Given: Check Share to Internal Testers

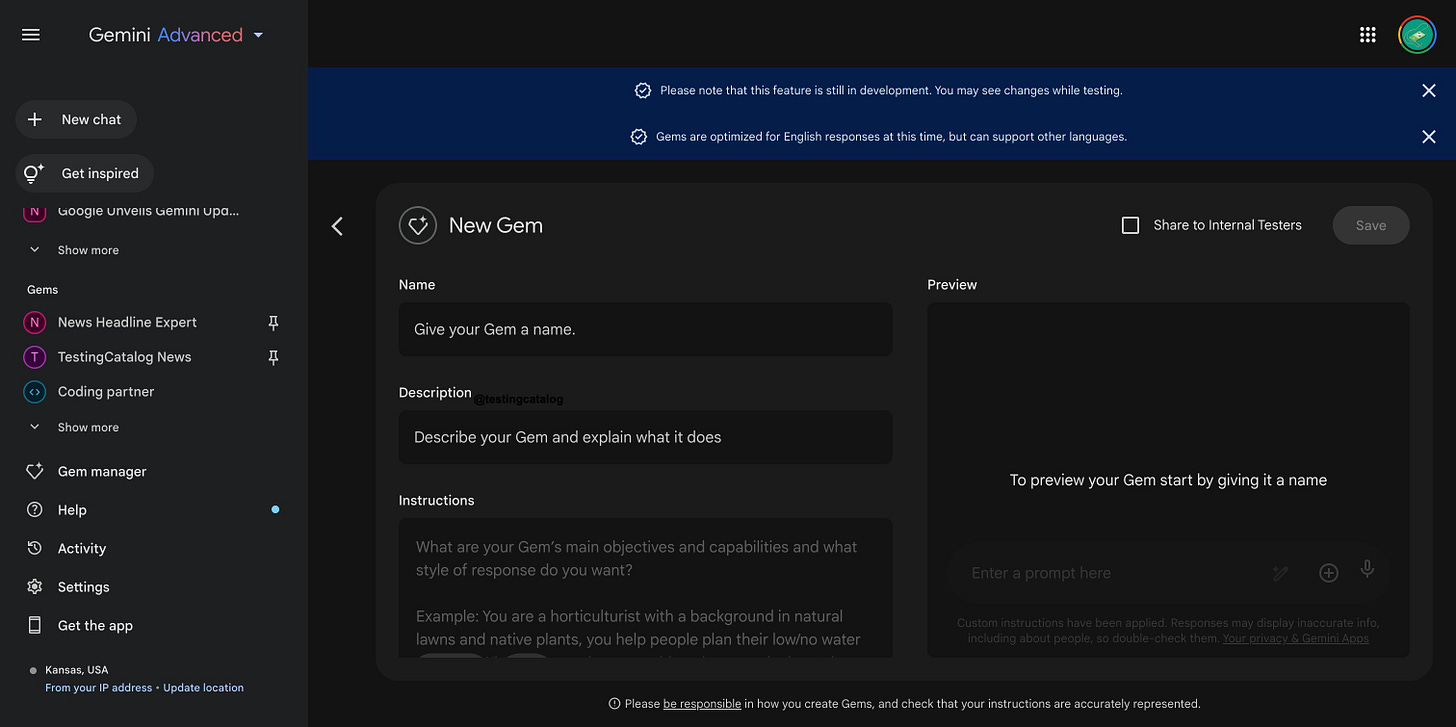Looking at the screenshot, I should (1130, 226).
